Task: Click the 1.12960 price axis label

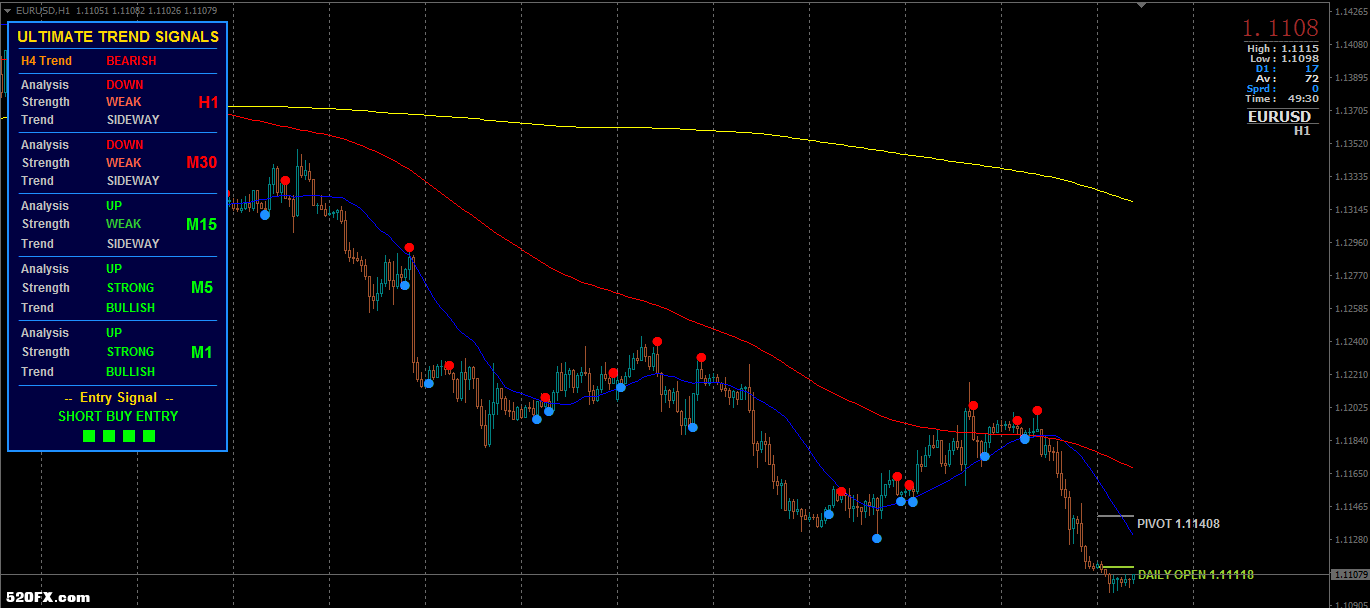Action: 1351,243
